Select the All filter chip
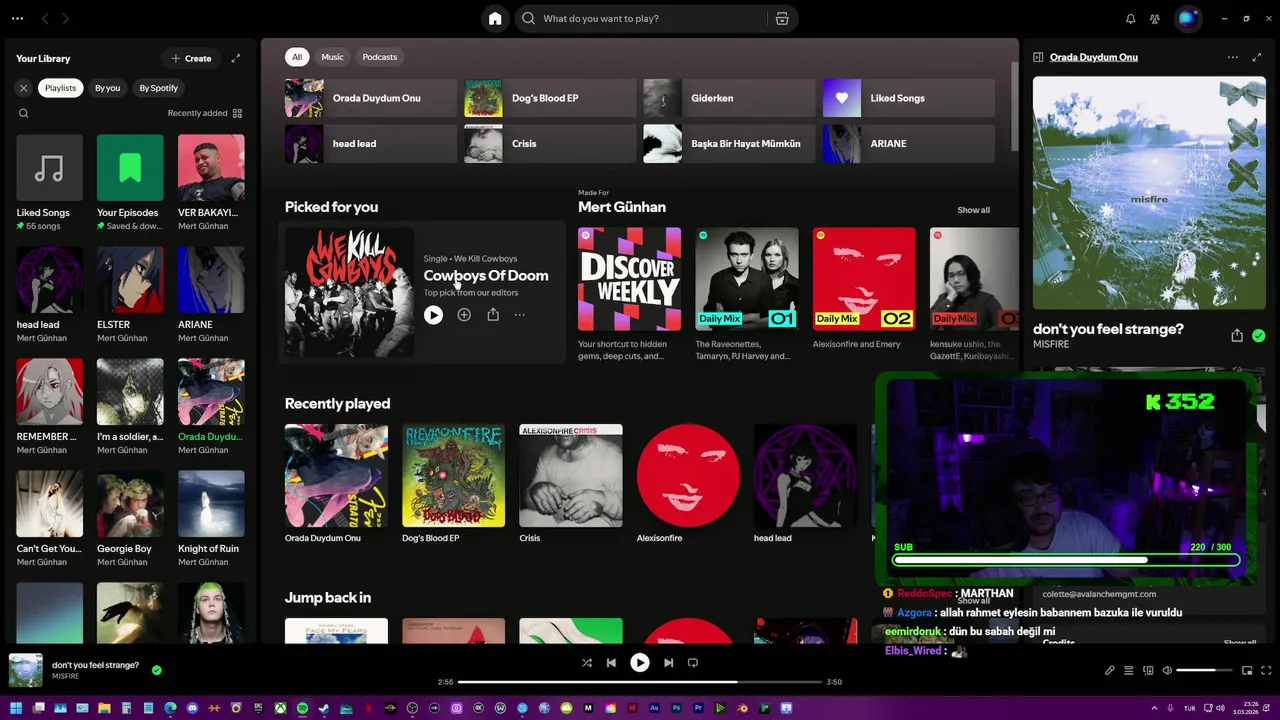 [x=297, y=57]
